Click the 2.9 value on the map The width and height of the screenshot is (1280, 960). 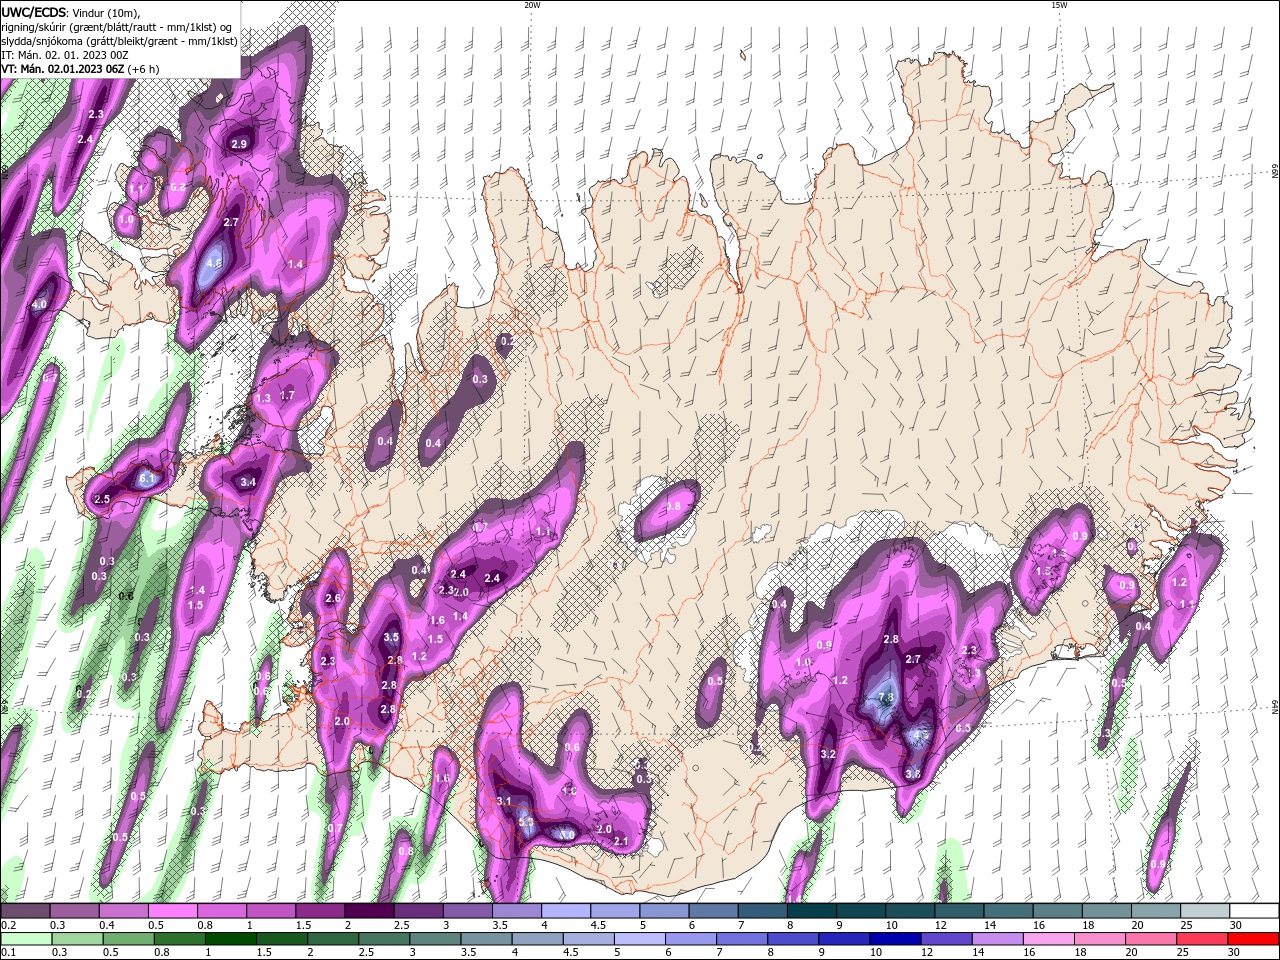(239, 144)
